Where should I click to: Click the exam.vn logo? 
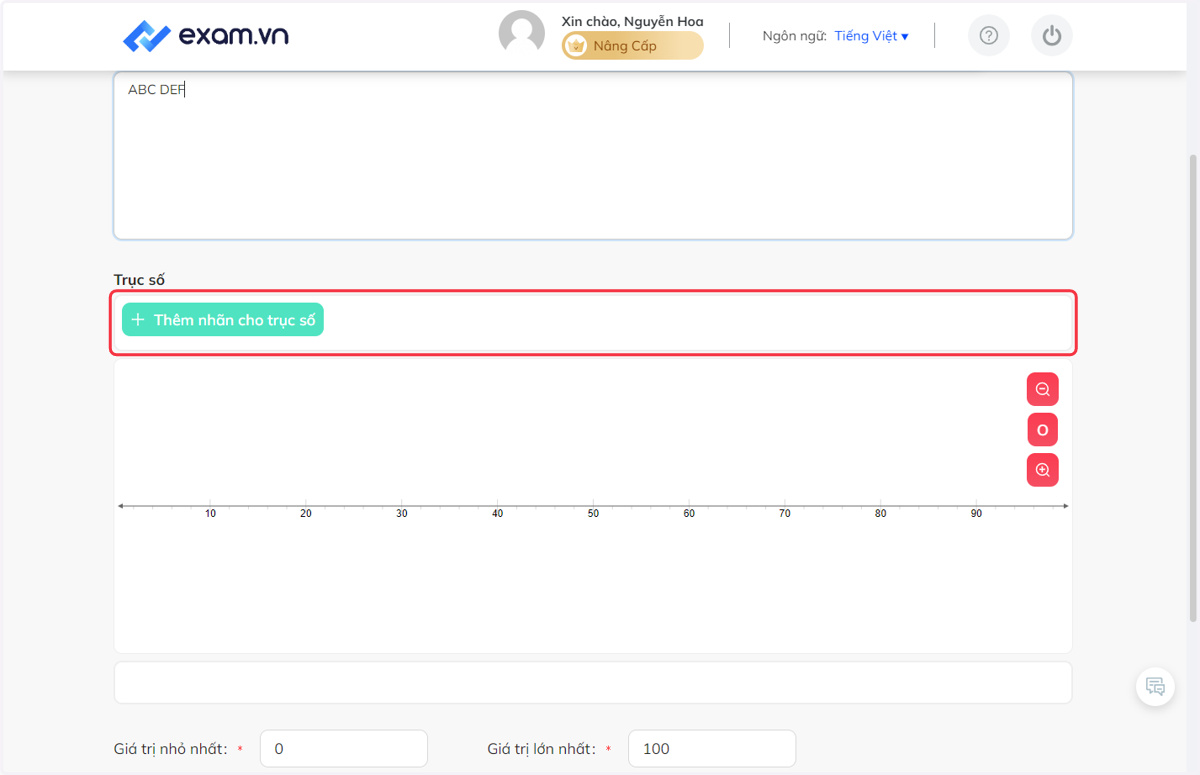pyautogui.click(x=206, y=36)
